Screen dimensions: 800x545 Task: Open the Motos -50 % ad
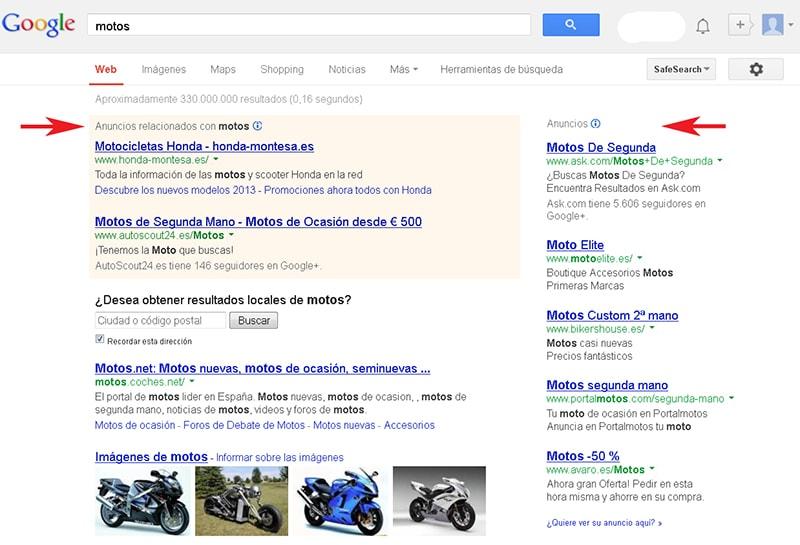point(583,456)
